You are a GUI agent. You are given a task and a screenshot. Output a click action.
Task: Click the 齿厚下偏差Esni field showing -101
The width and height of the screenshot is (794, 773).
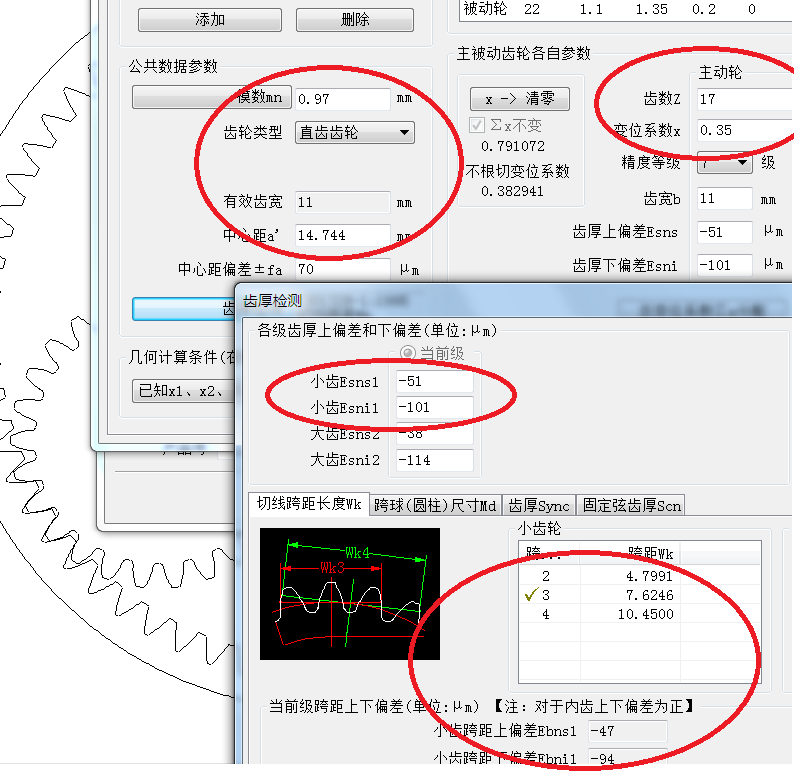pyautogui.click(x=724, y=265)
